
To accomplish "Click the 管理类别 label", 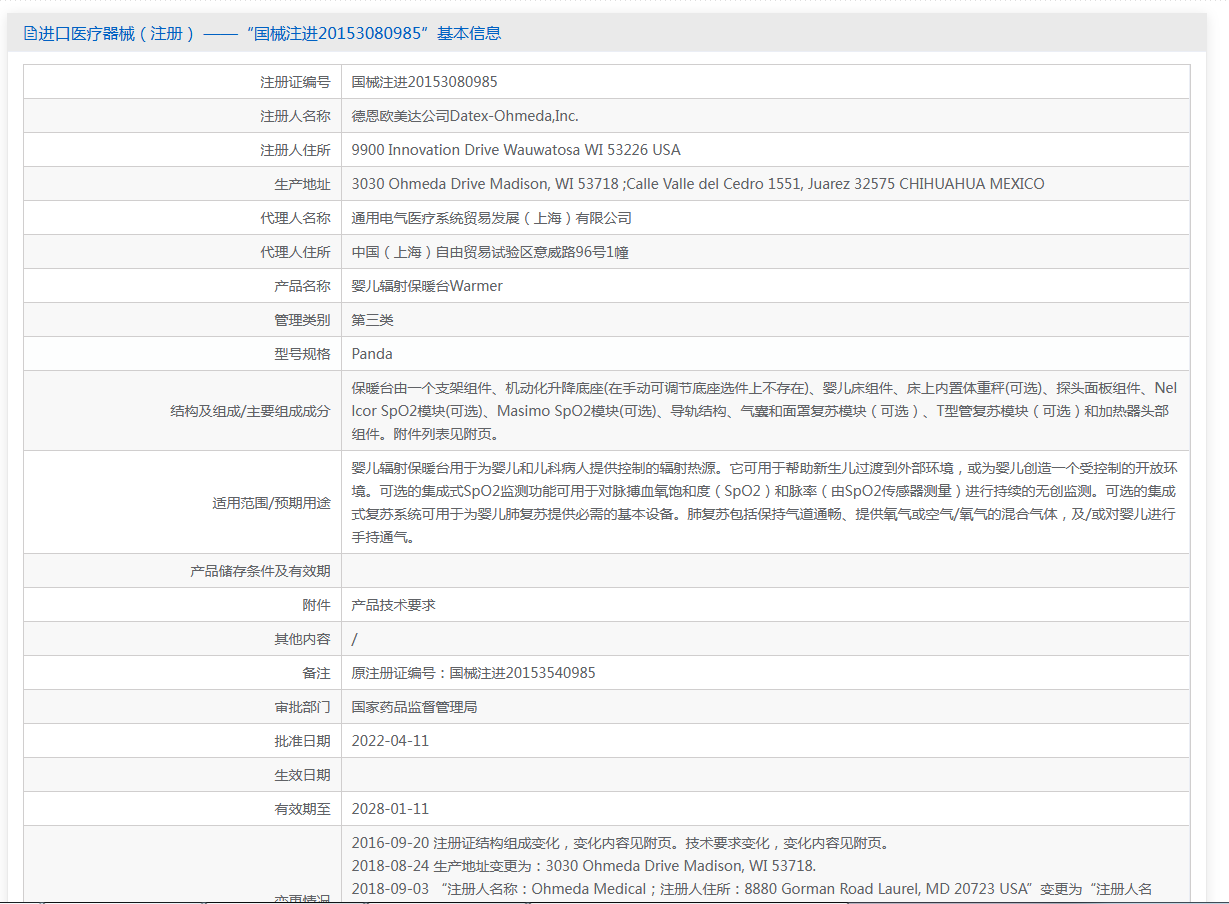I will 302,320.
